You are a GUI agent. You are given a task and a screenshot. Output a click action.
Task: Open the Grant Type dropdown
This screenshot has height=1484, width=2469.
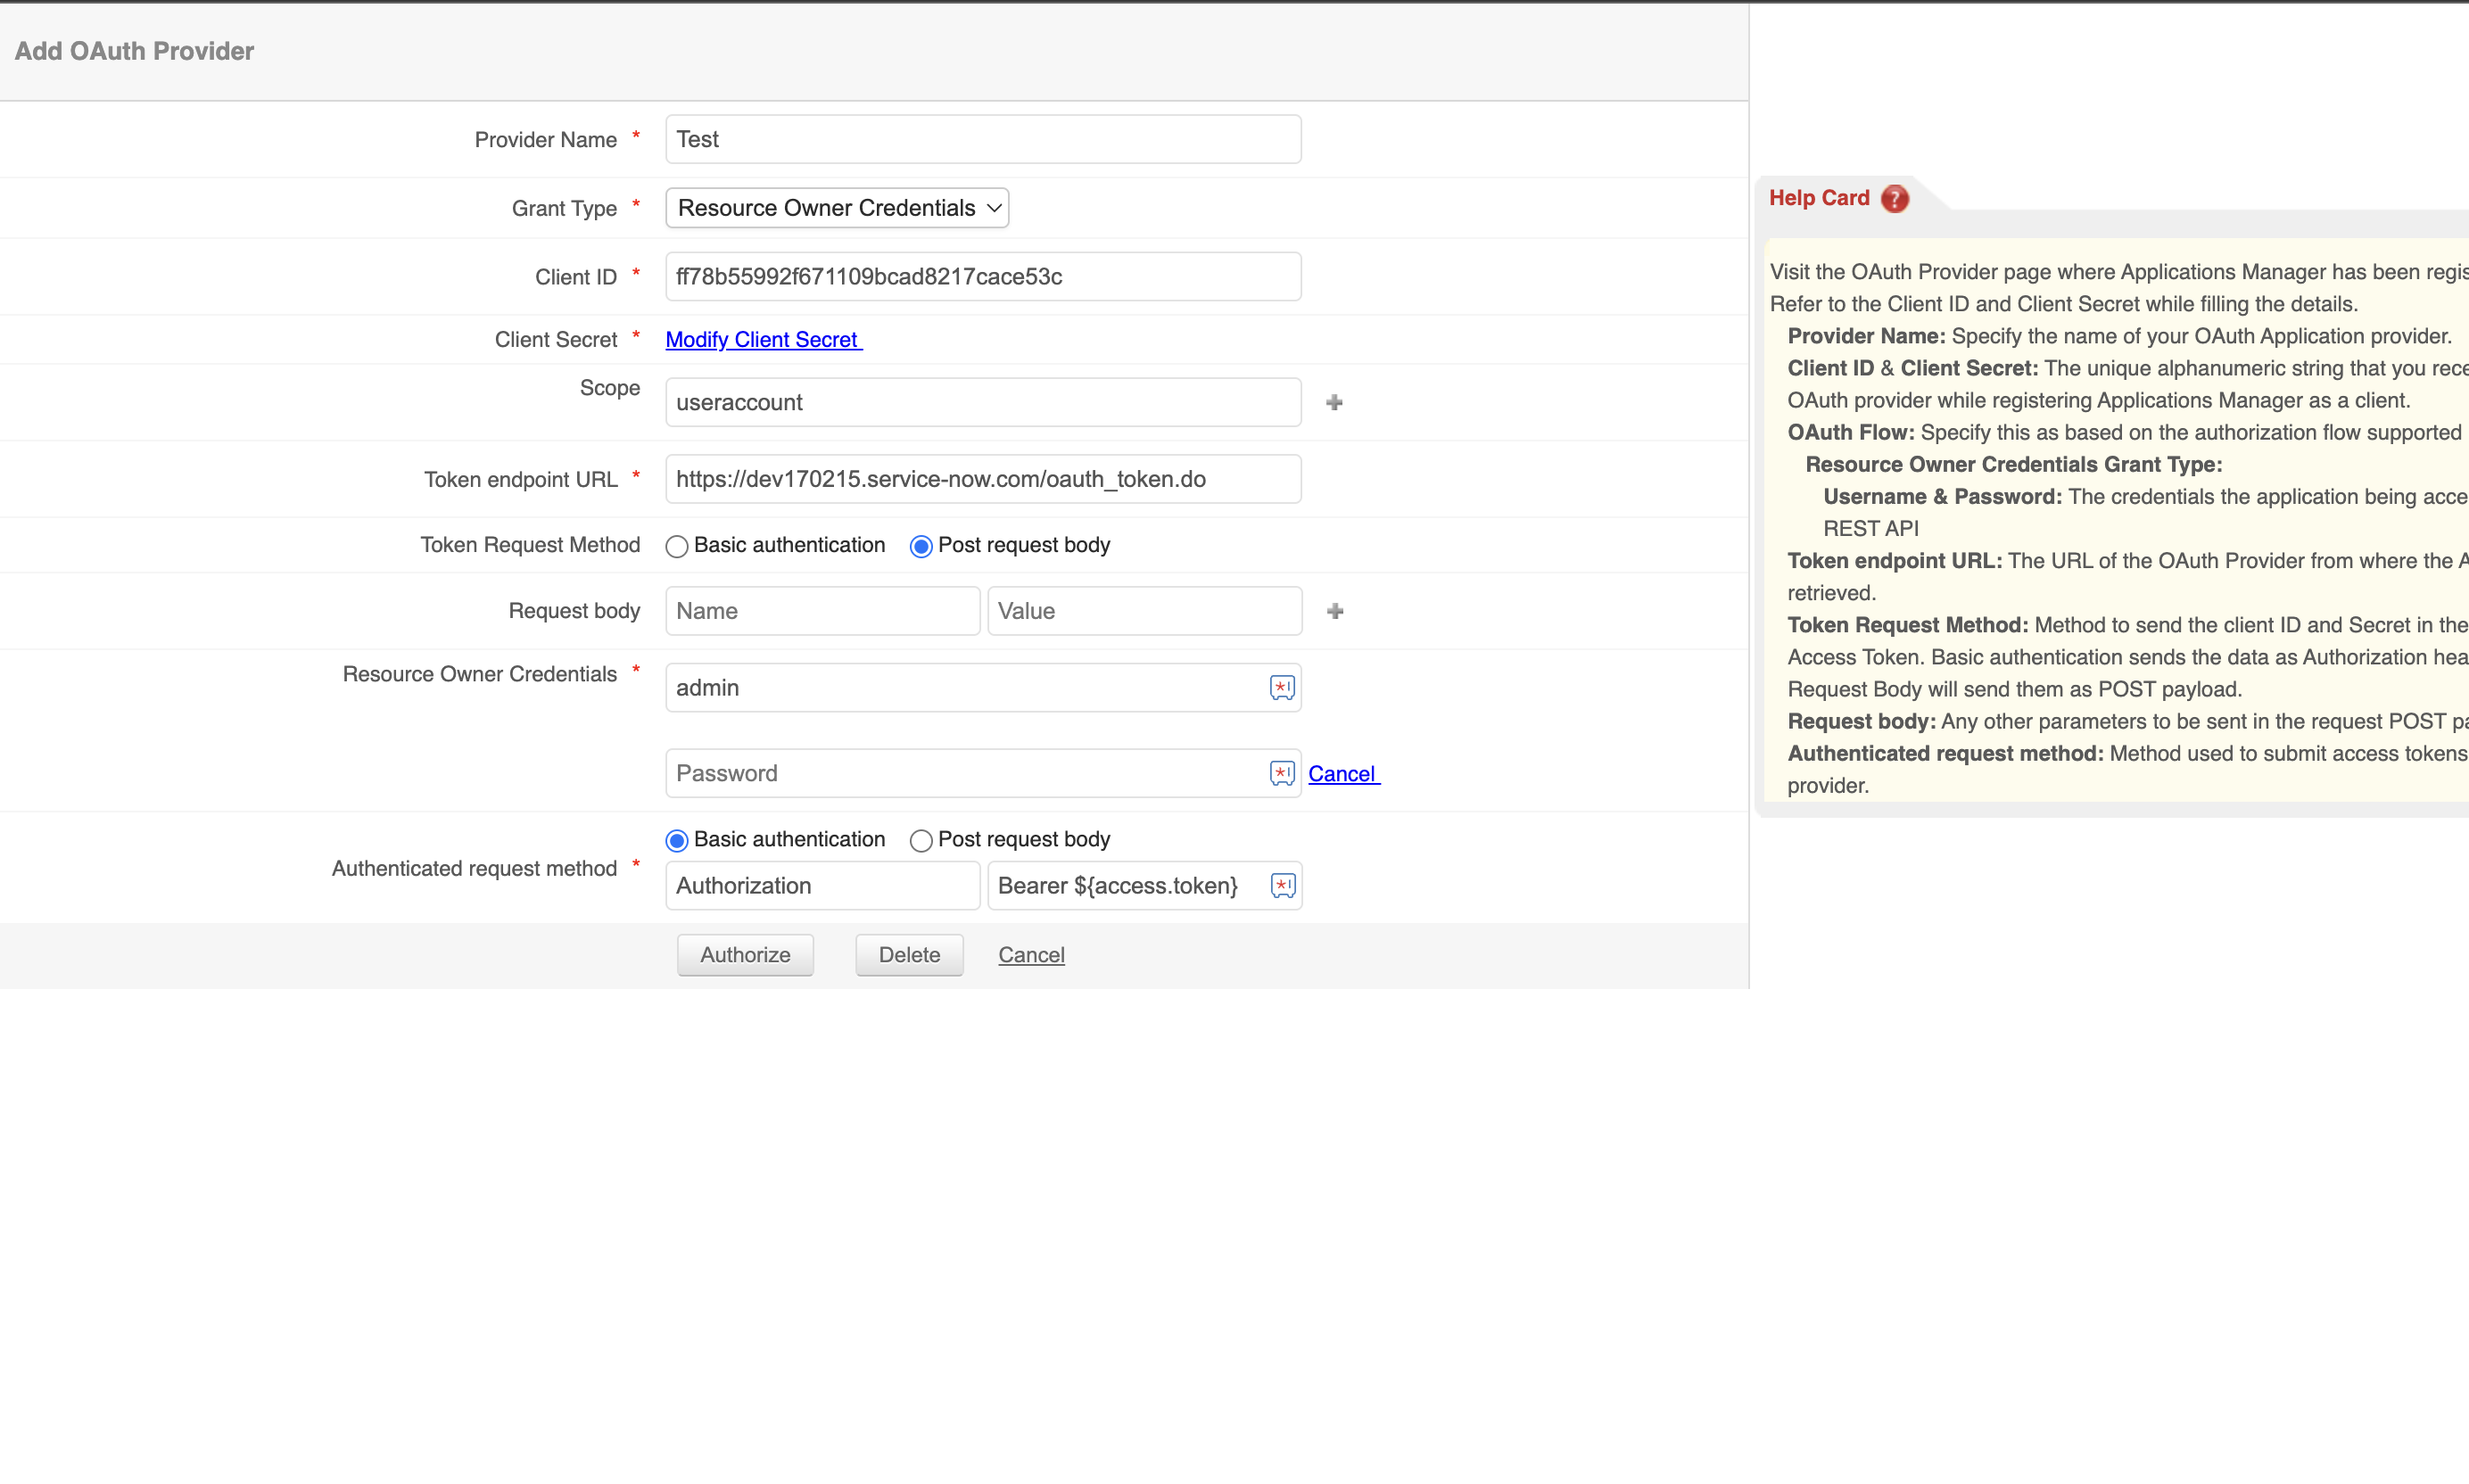pos(837,208)
